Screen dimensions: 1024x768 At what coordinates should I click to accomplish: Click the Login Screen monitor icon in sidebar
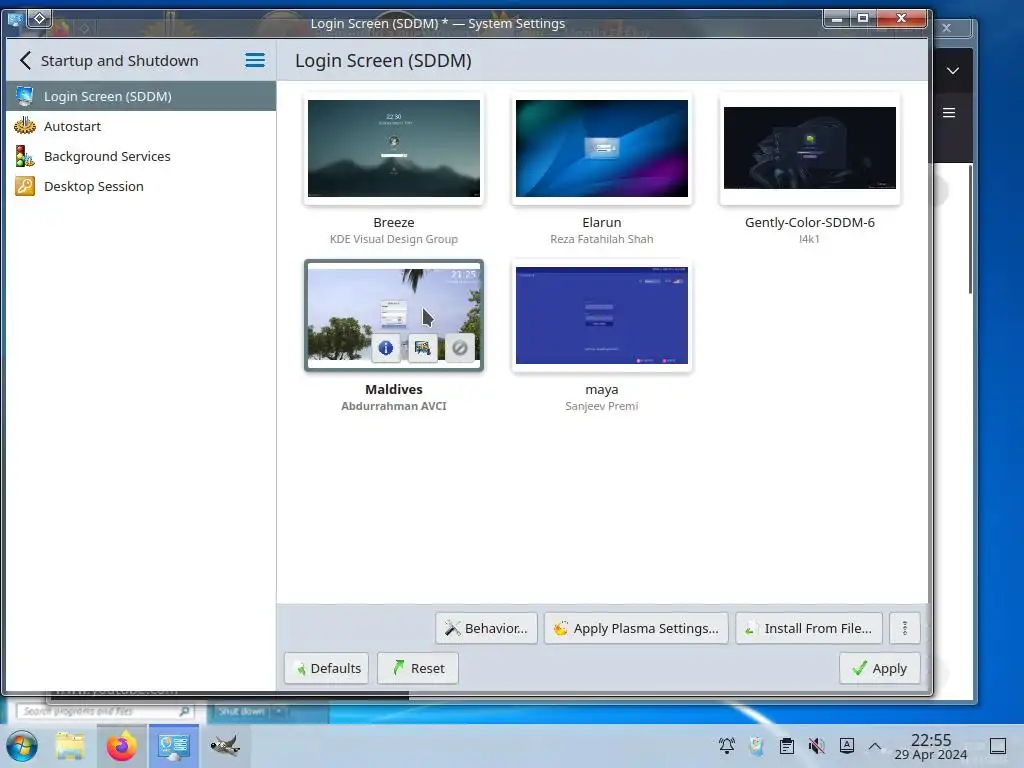25,96
